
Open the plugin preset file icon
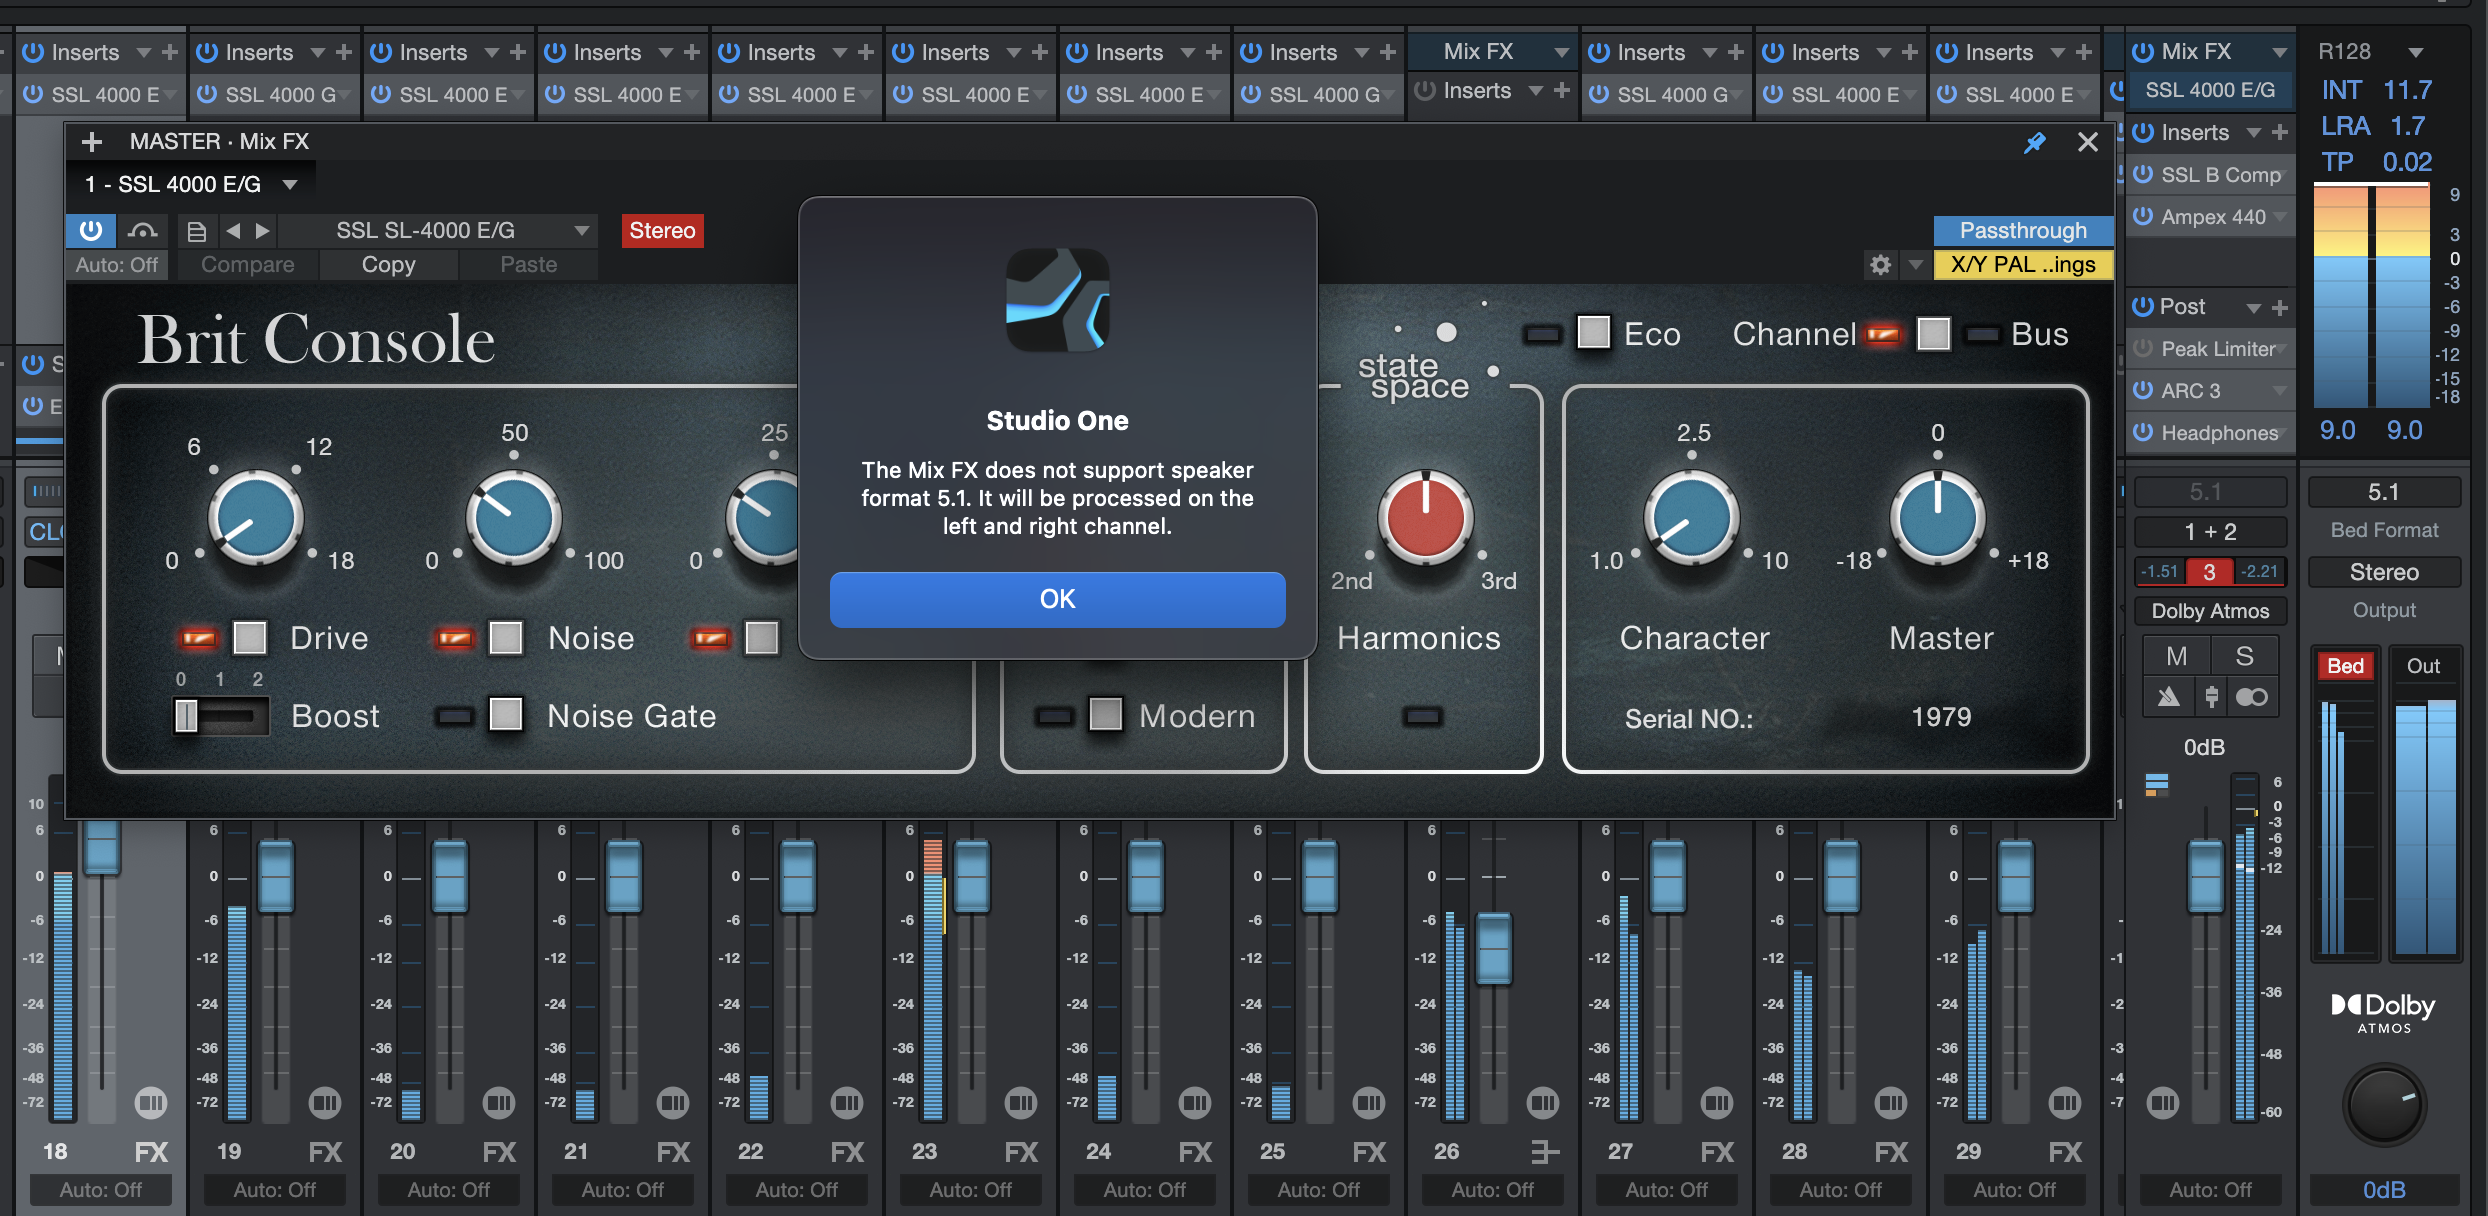(197, 231)
